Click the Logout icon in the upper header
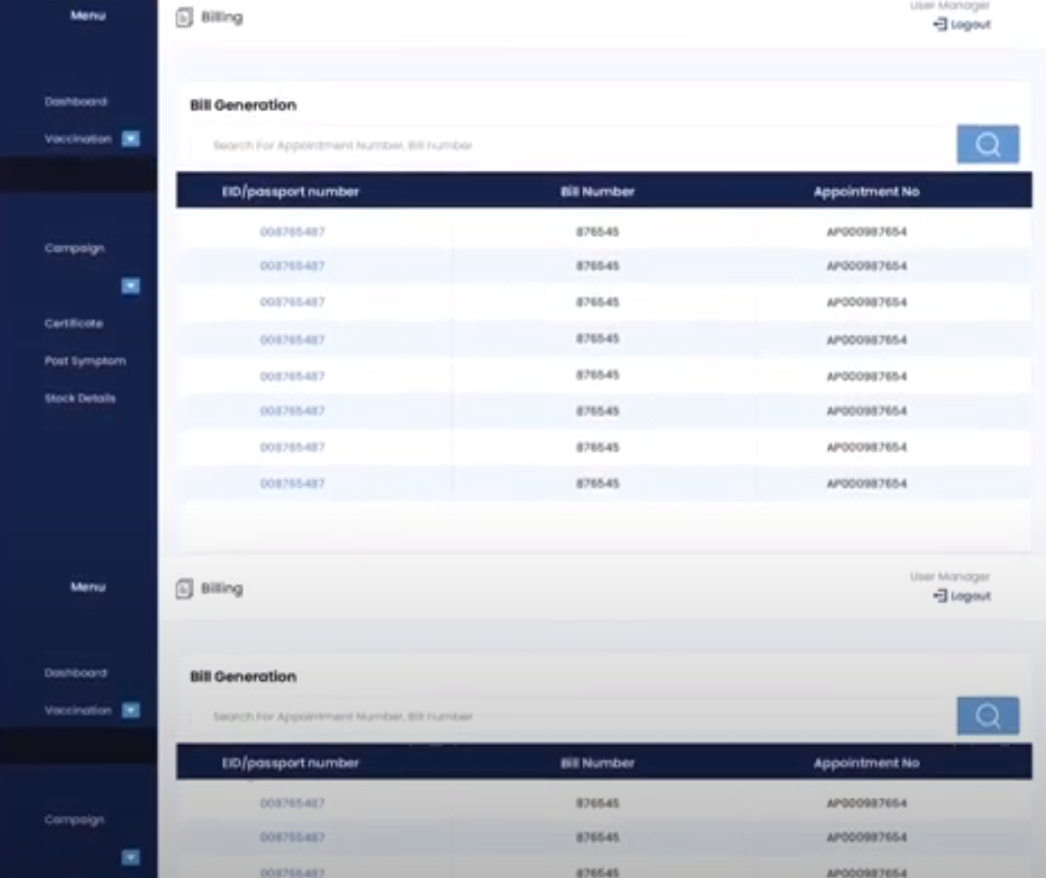 tap(940, 25)
